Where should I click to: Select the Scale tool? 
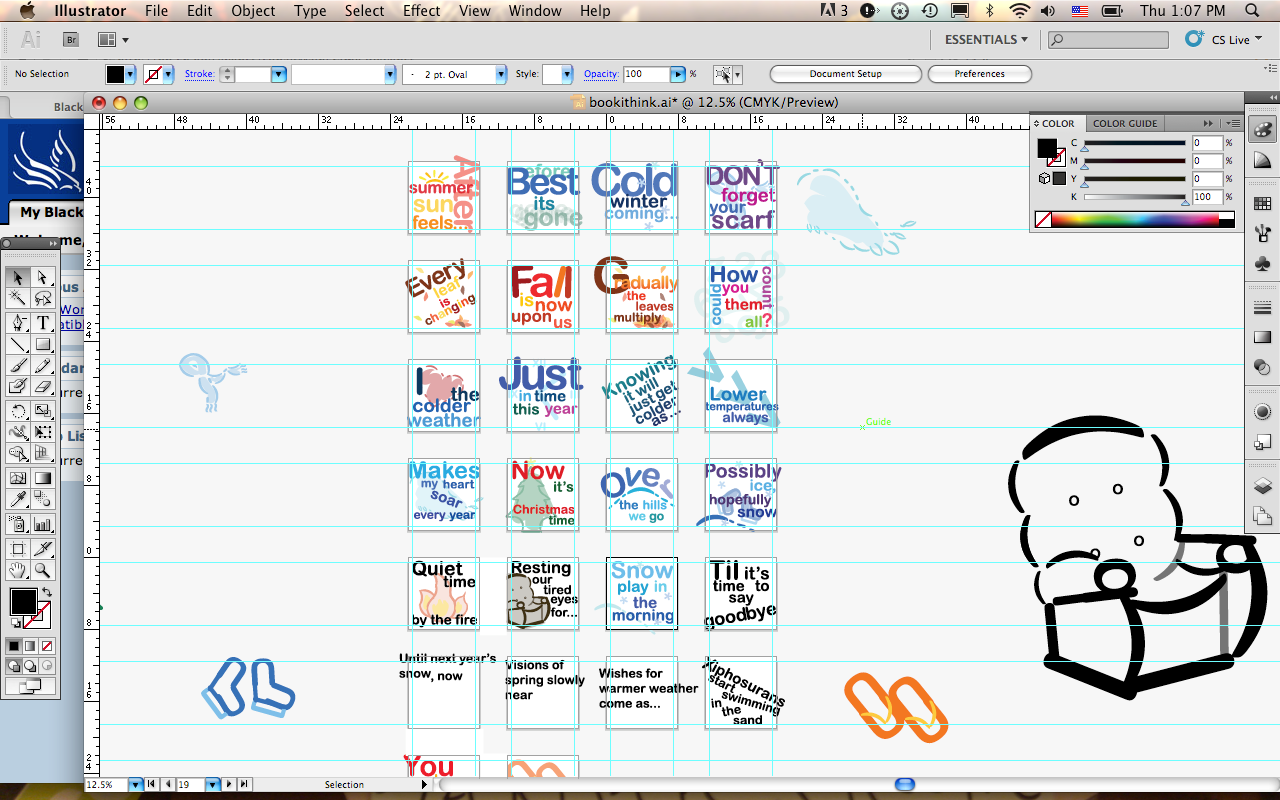pyautogui.click(x=43, y=411)
